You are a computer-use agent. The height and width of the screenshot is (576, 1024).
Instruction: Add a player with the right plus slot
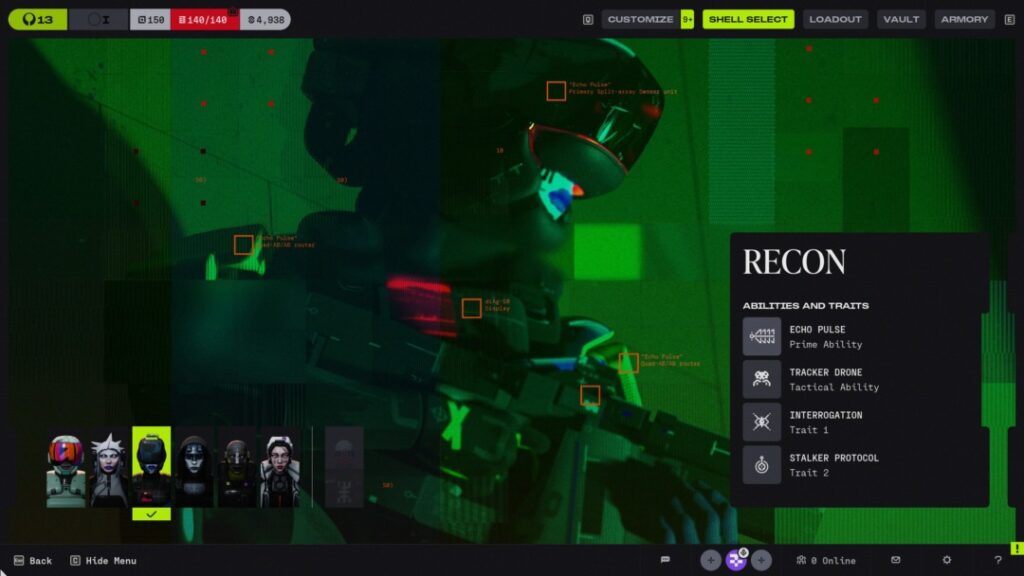tap(761, 560)
